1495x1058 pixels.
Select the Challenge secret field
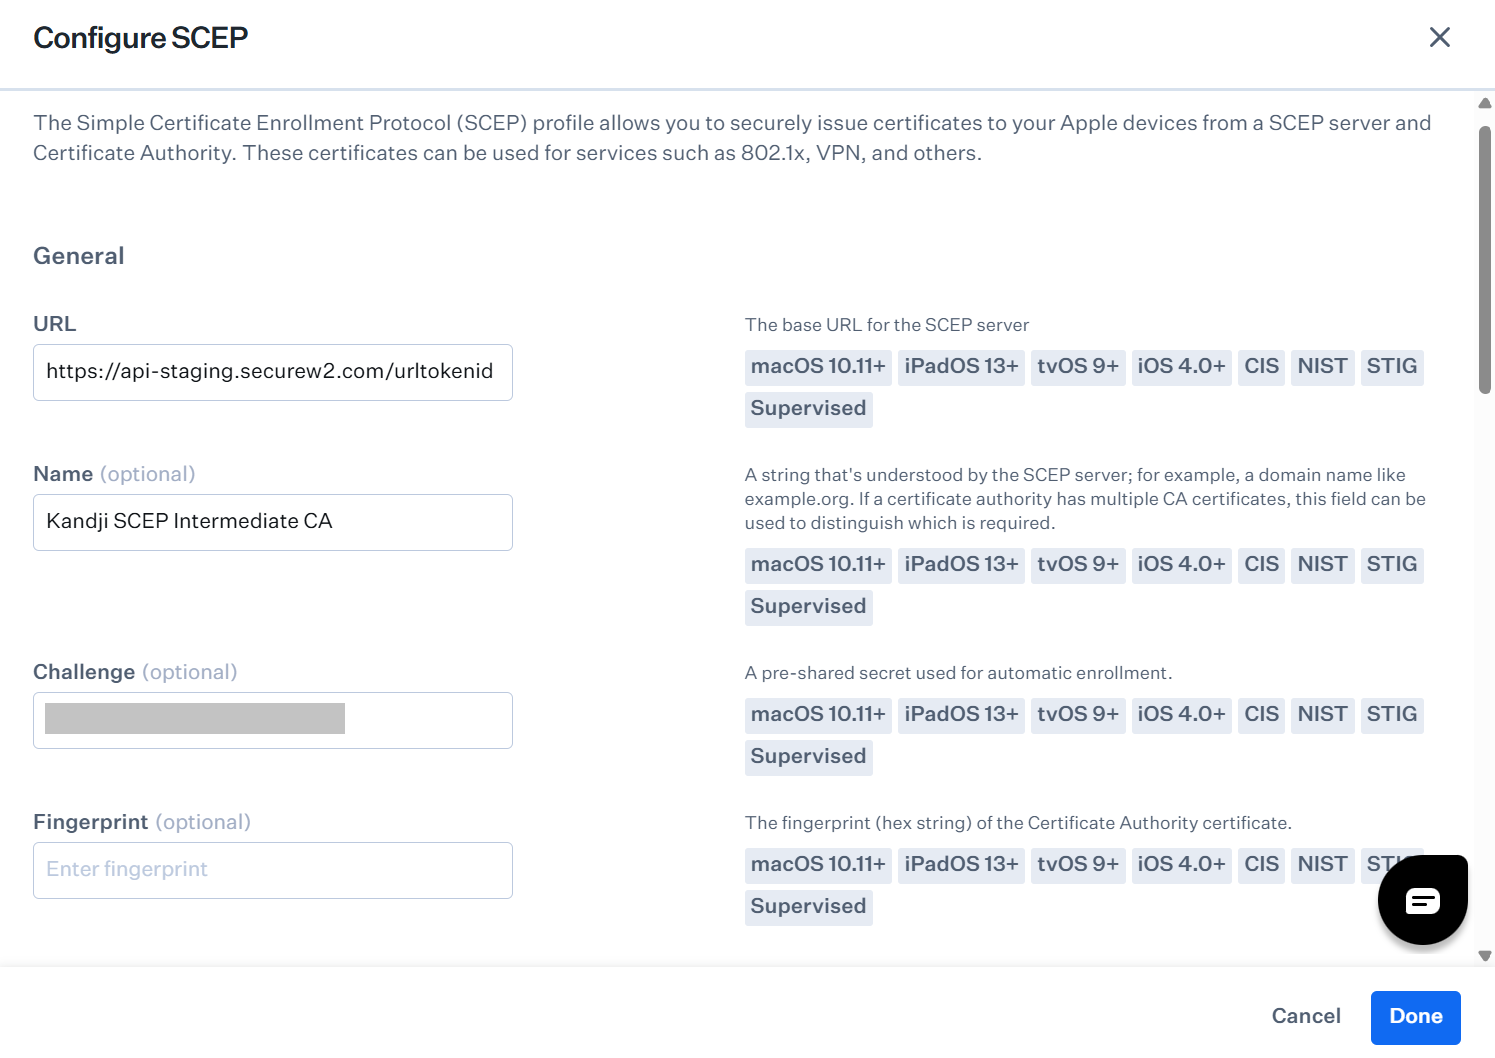272,720
